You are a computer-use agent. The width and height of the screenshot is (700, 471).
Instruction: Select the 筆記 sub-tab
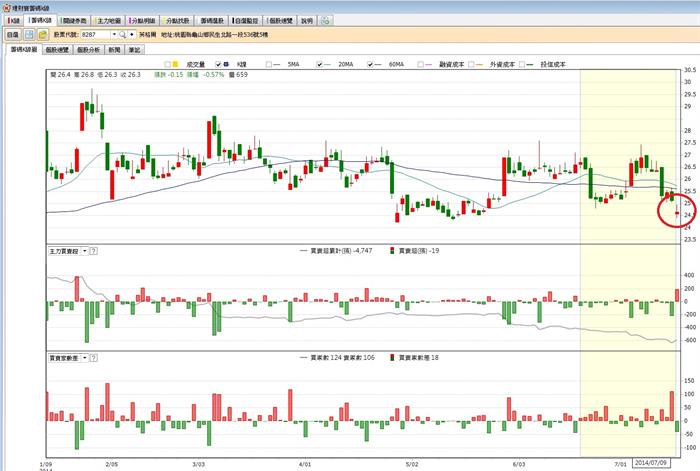tap(134, 50)
